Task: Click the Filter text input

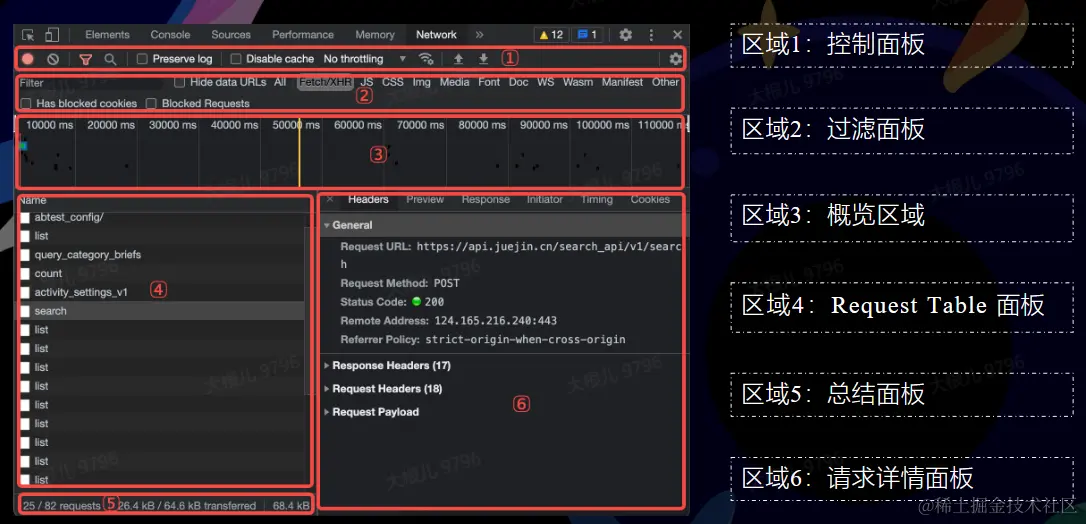Action: pos(91,82)
